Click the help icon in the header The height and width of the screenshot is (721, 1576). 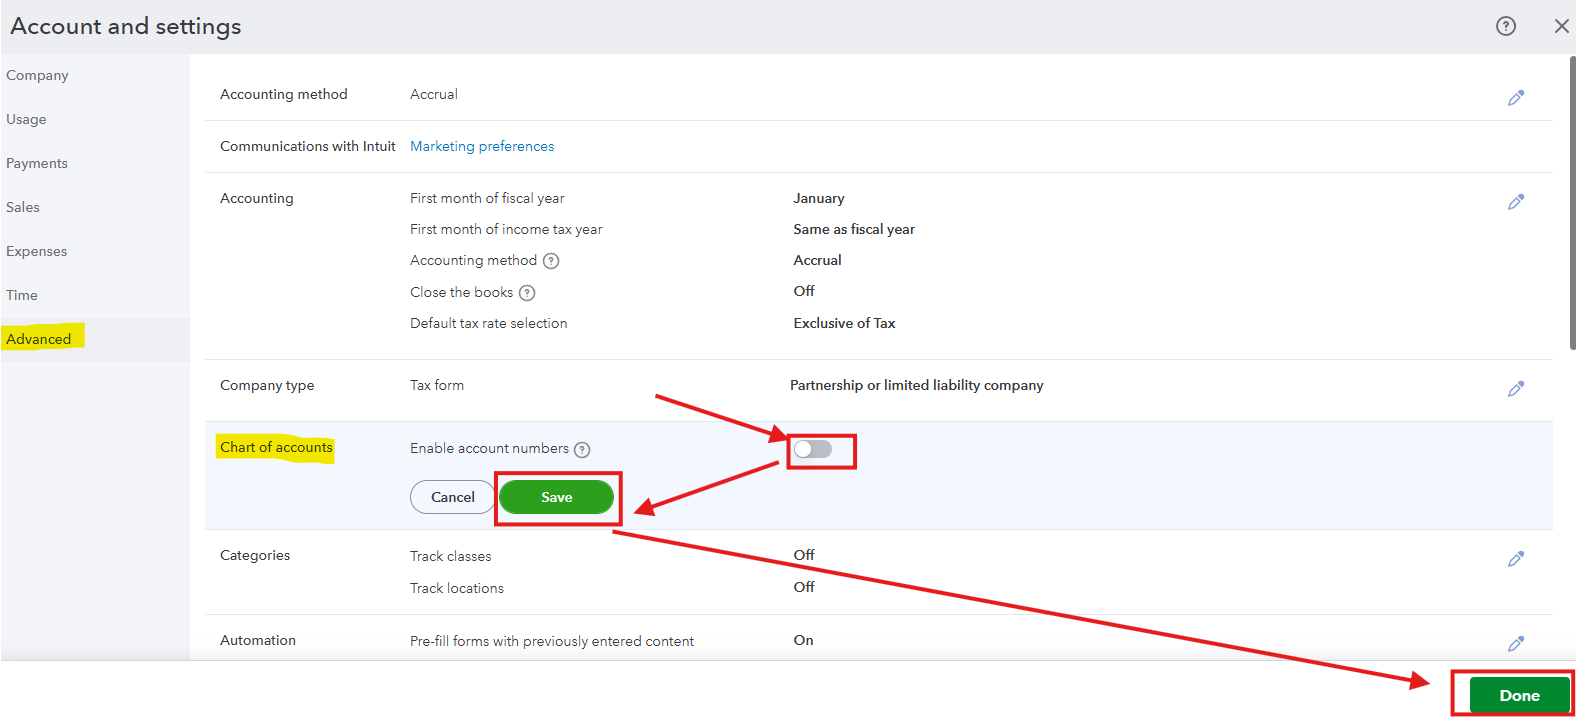1505,26
